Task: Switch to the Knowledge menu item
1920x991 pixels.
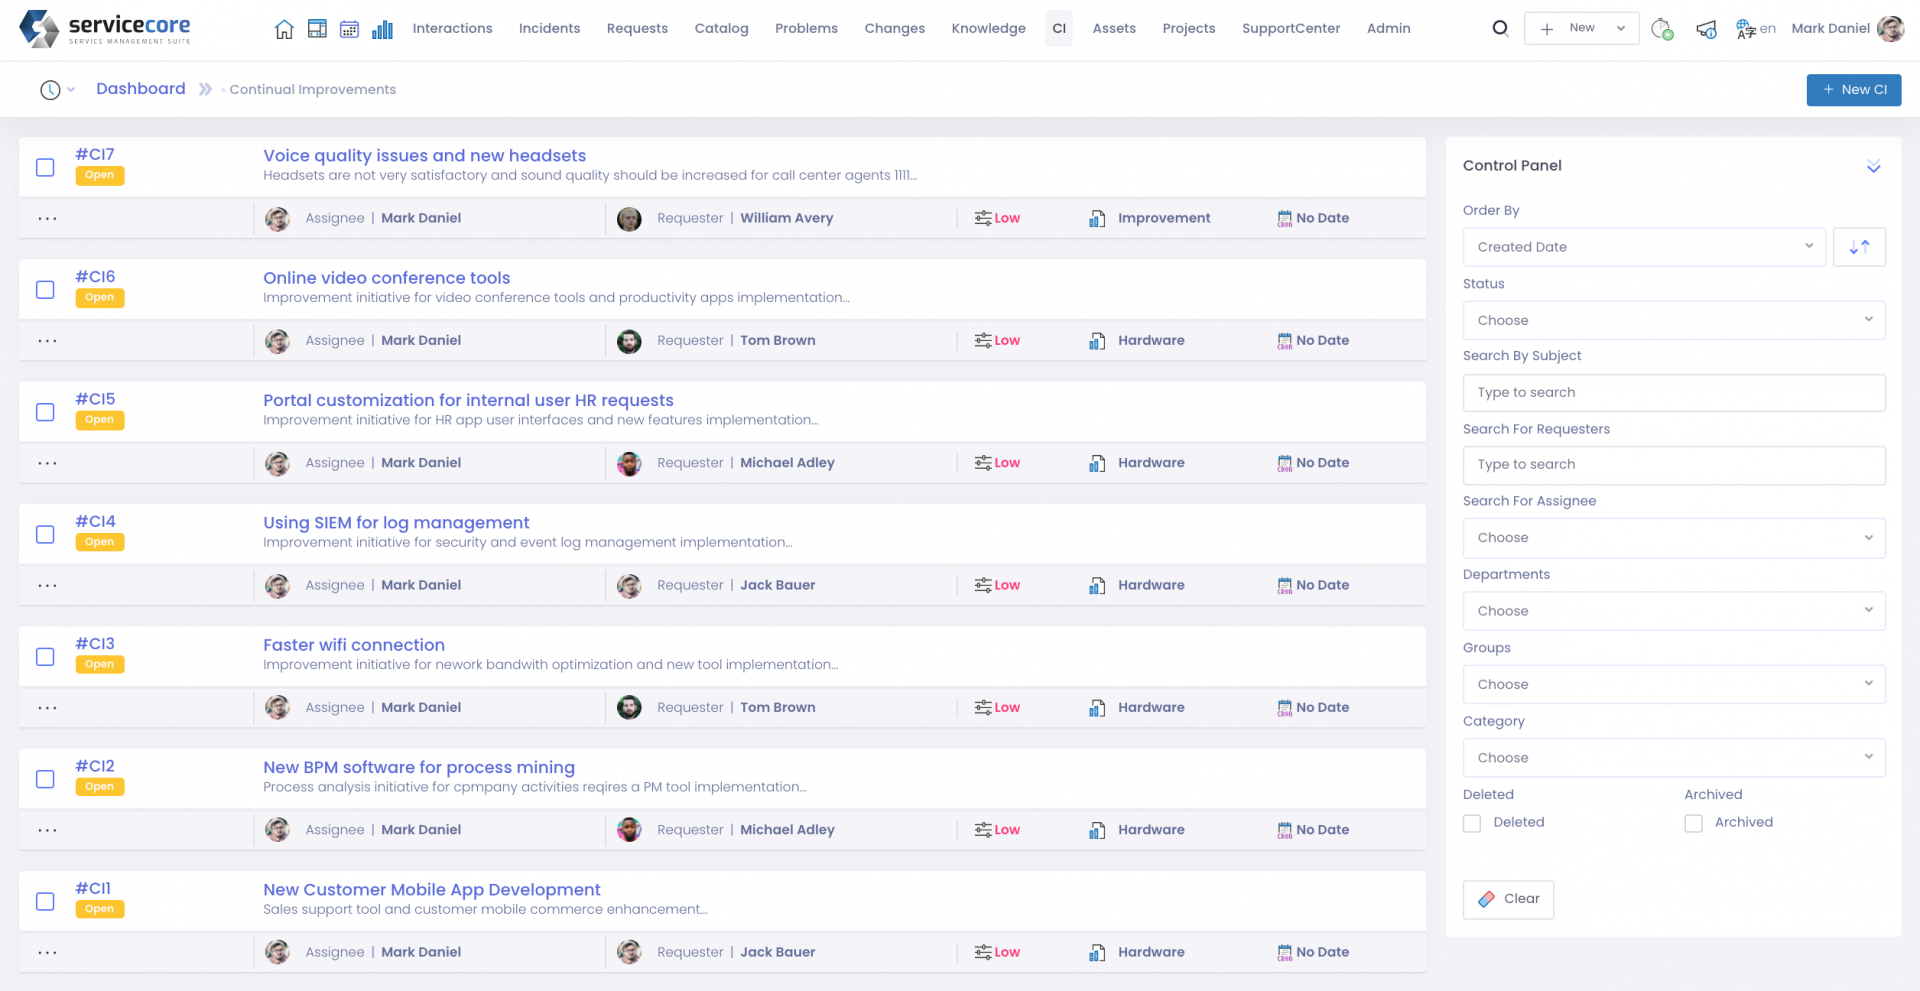Action: click(988, 28)
